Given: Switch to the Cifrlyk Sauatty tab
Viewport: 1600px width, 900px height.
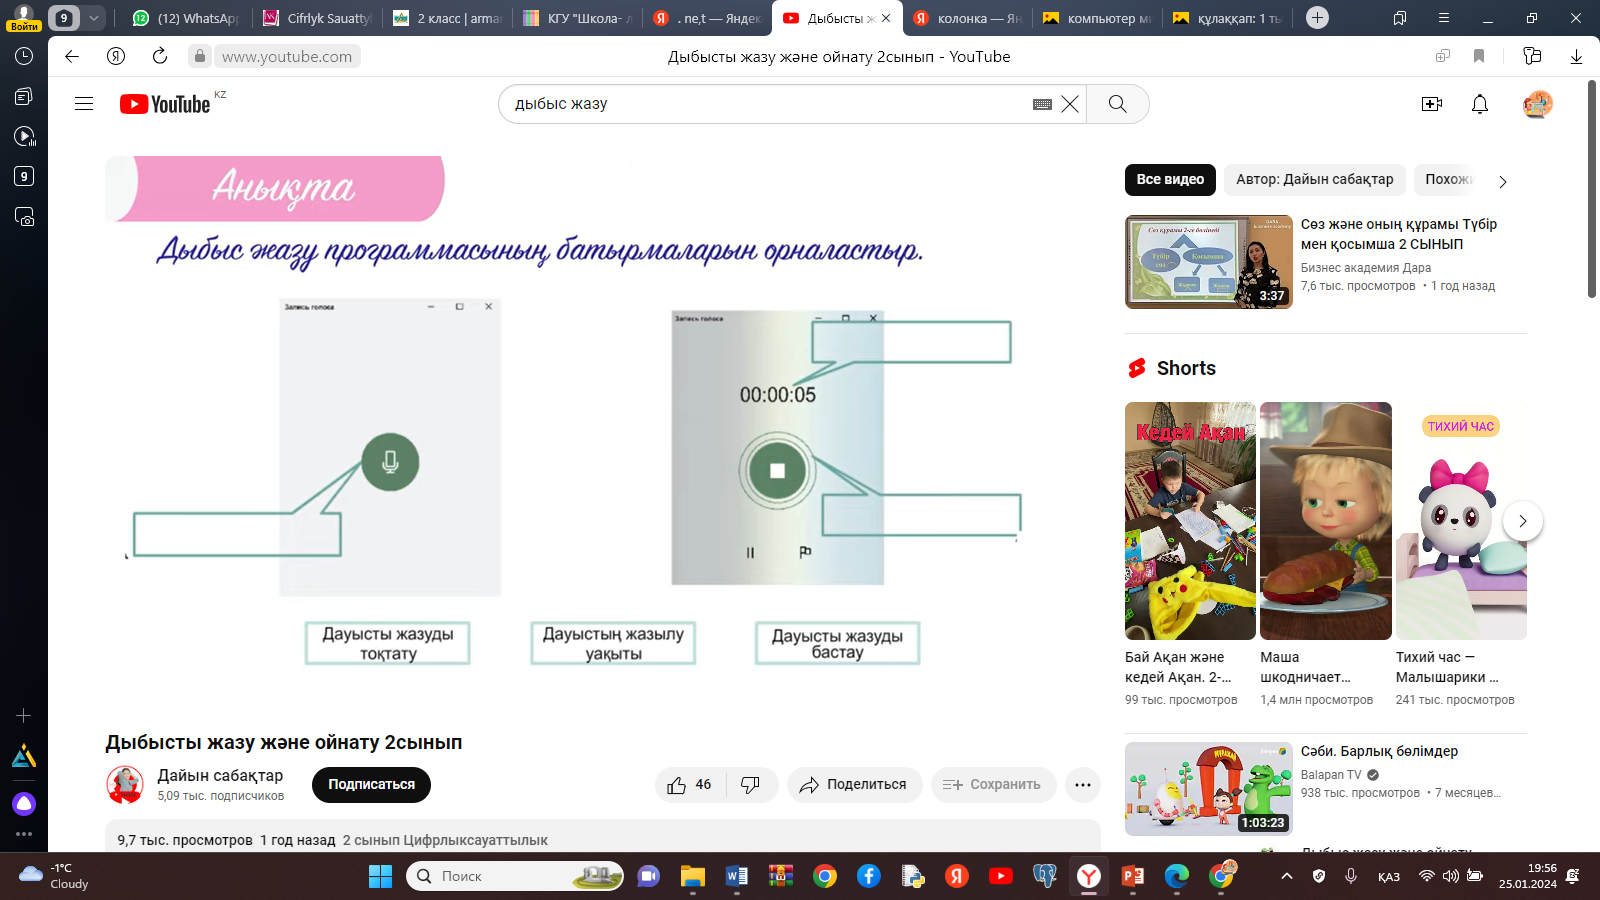Looking at the screenshot, I should (316, 18).
